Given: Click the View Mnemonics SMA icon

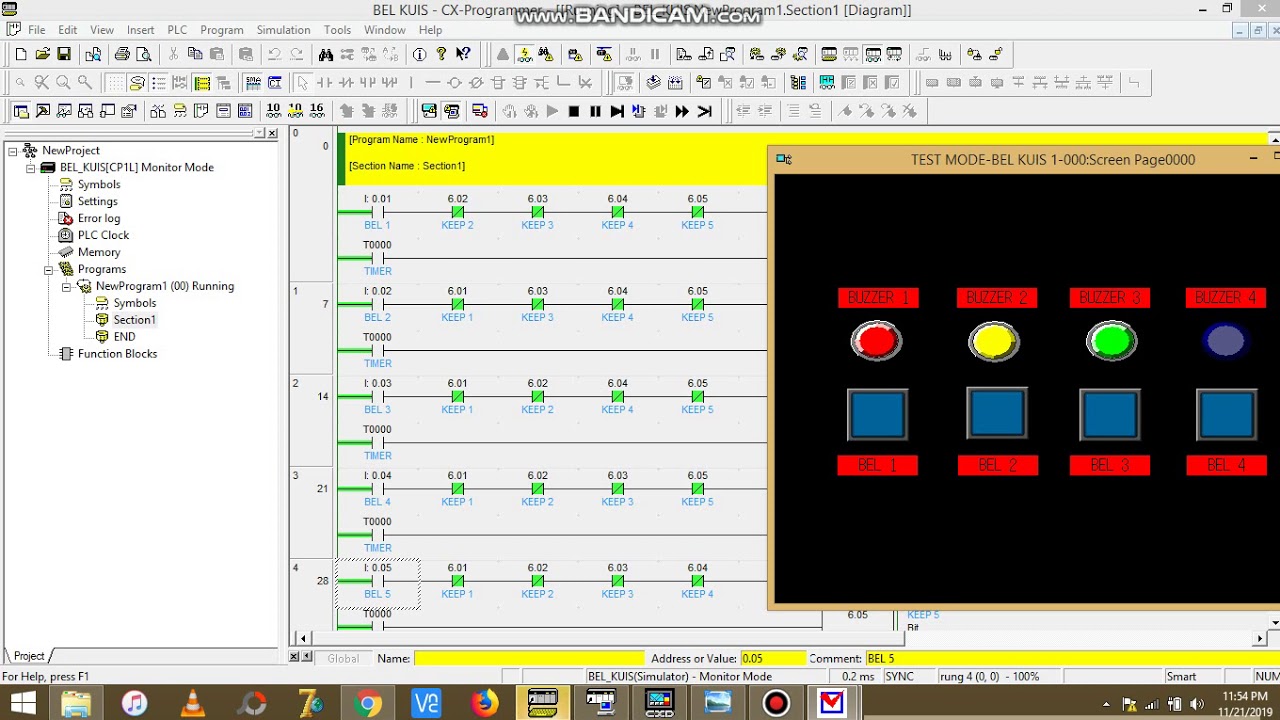Looking at the screenshot, I should [253, 82].
